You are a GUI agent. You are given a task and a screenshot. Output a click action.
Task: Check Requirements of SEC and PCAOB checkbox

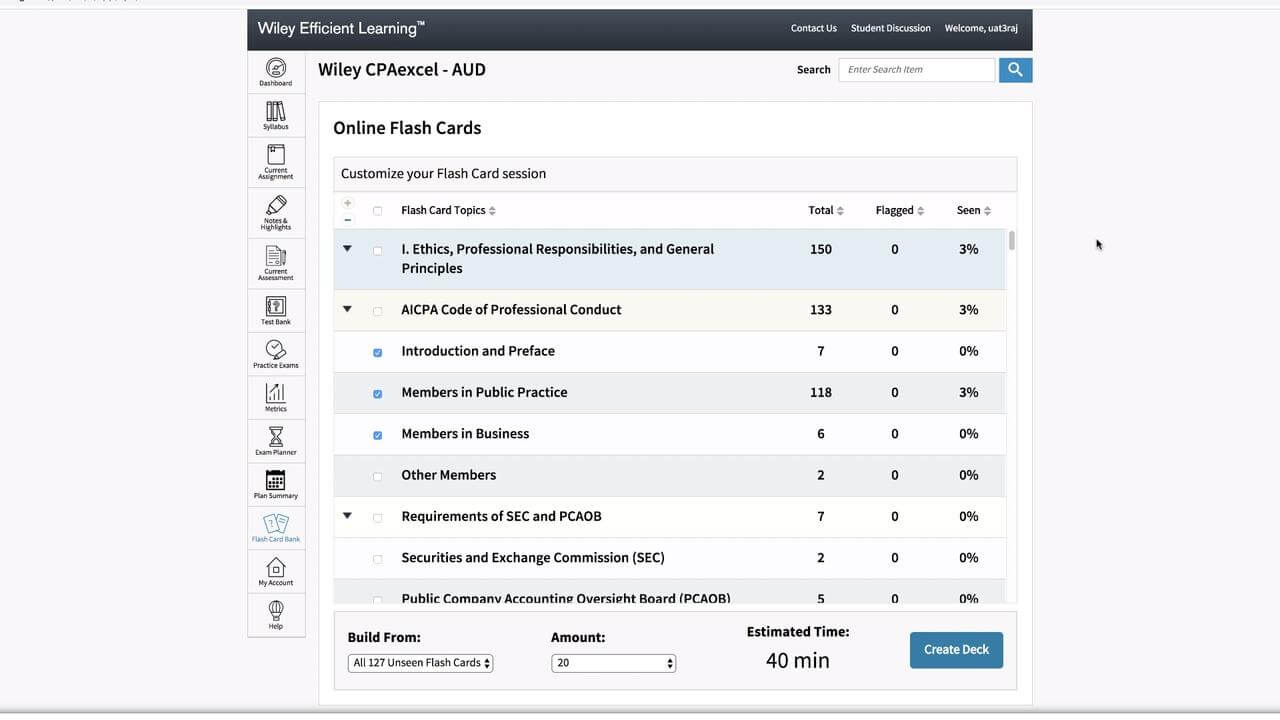pyautogui.click(x=377, y=518)
